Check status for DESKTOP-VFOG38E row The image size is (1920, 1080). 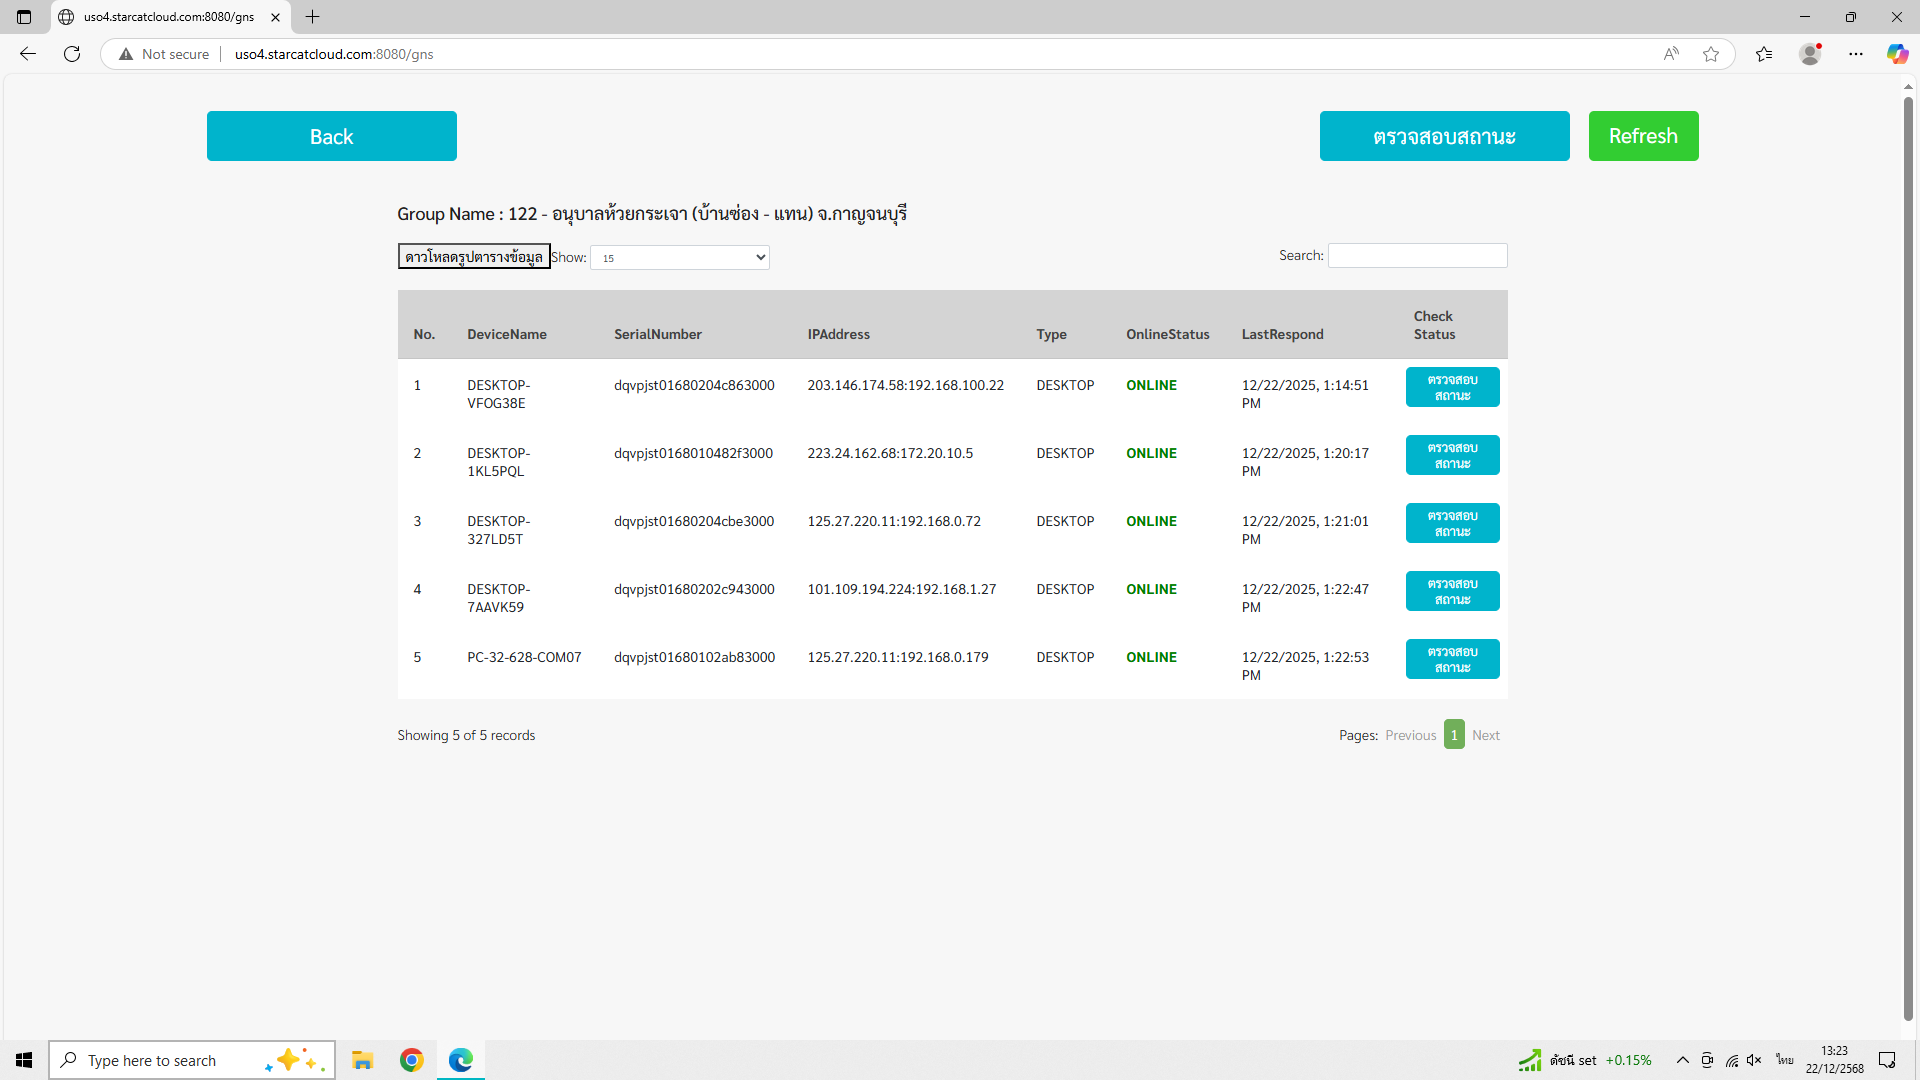[x=1452, y=387]
